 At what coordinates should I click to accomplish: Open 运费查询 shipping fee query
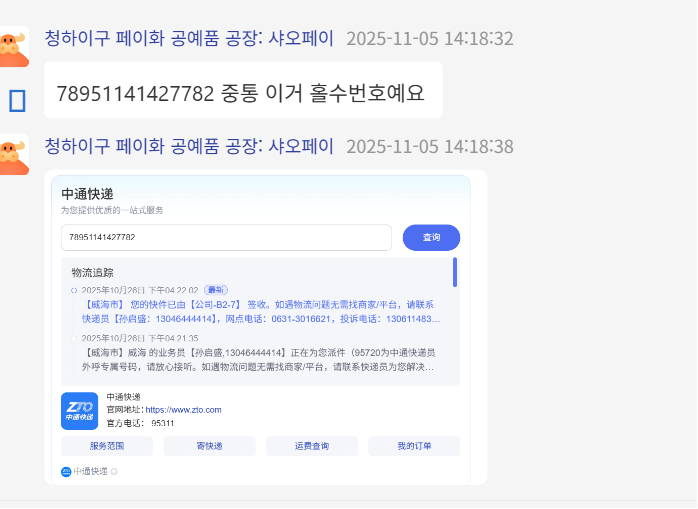(312, 446)
